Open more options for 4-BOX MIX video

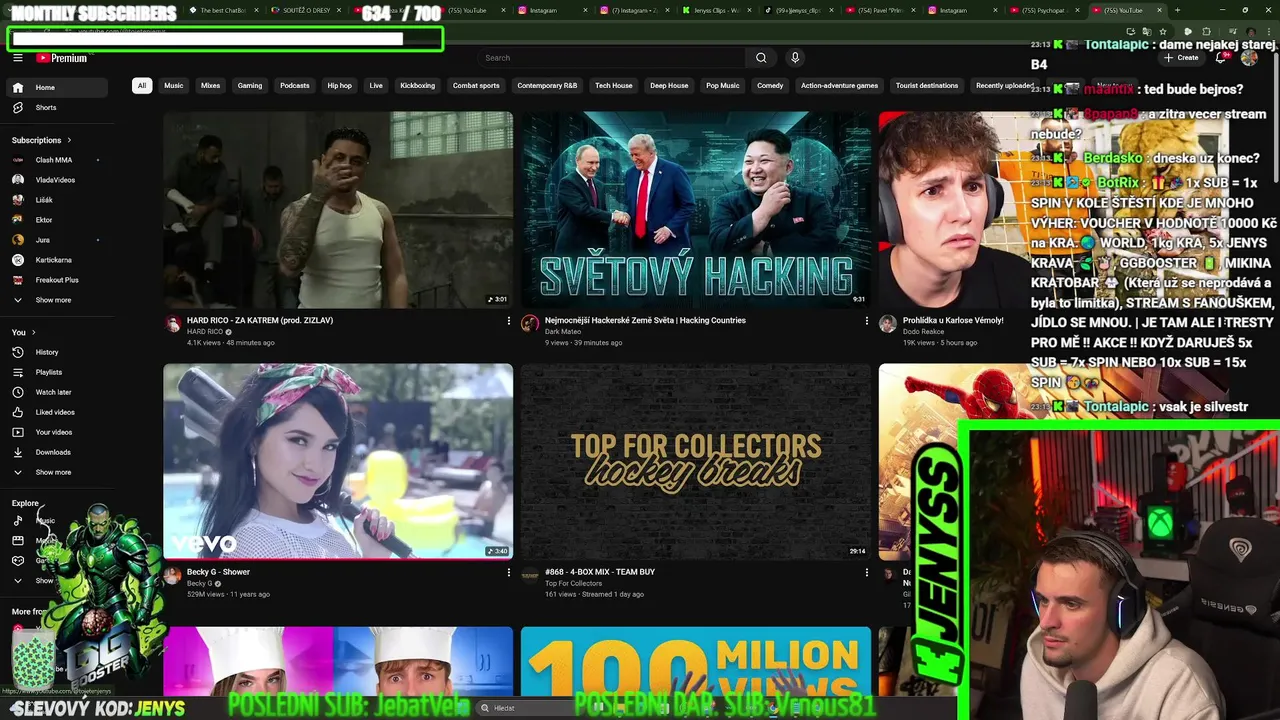[867, 573]
